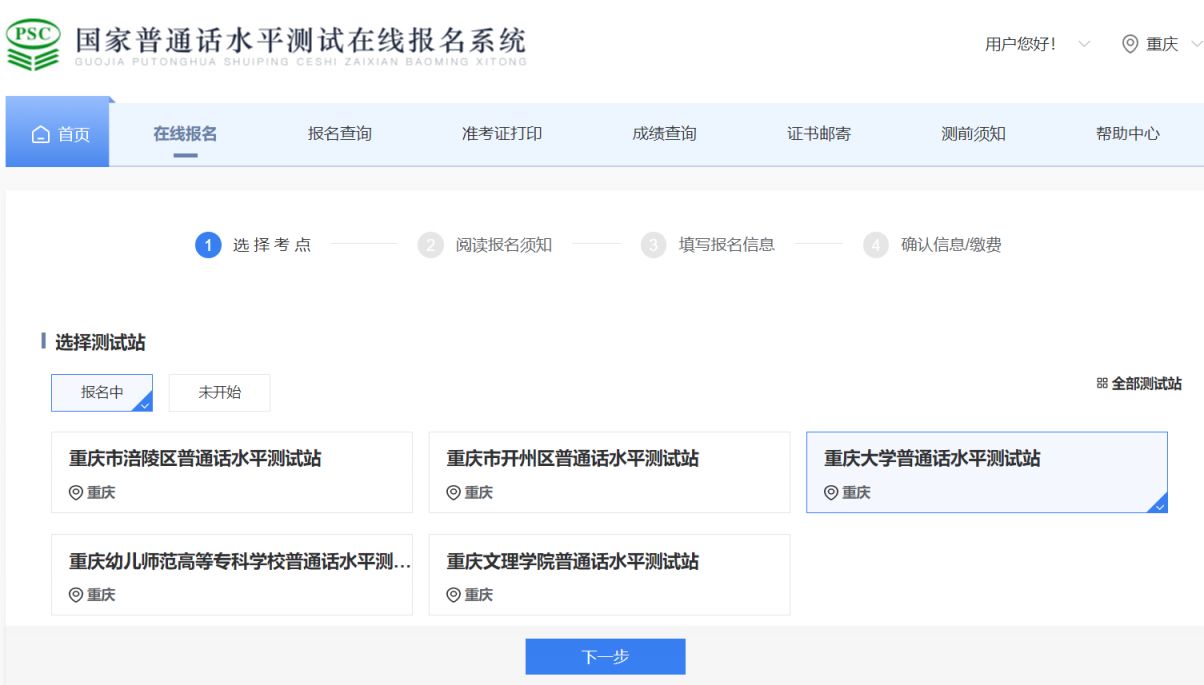1204x685 pixels.
Task: Click location pin in 重庆大学 test station card
Action: 831,492
